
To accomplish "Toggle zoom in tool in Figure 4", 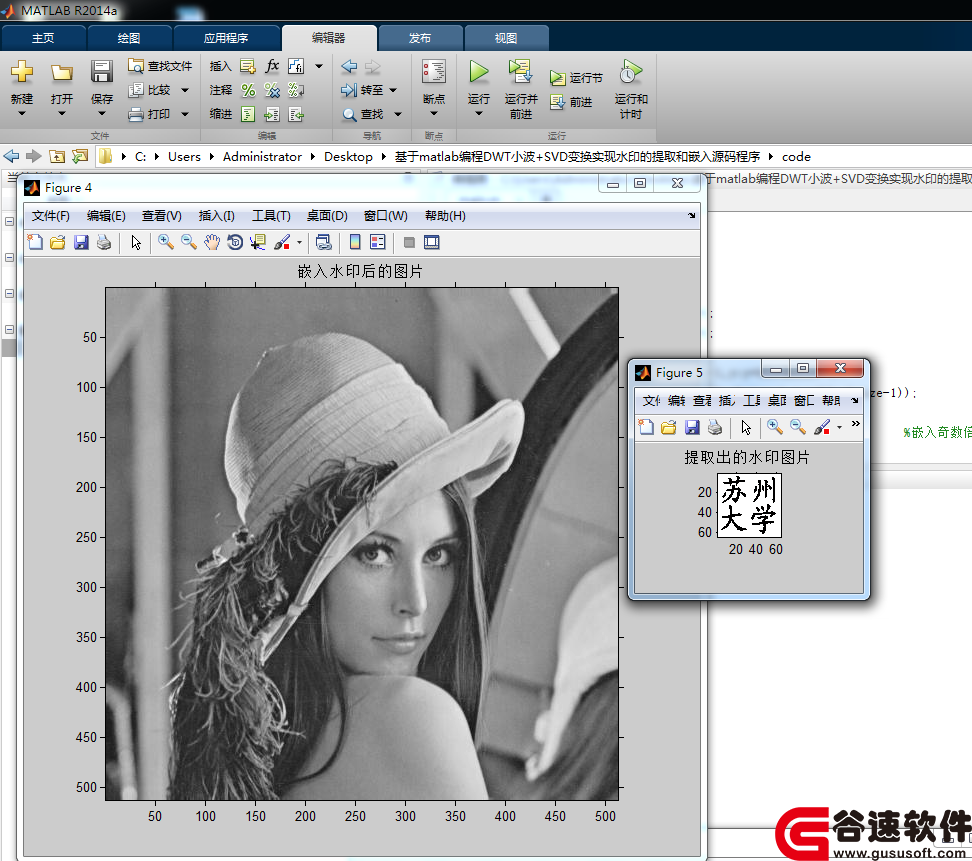I will (166, 242).
